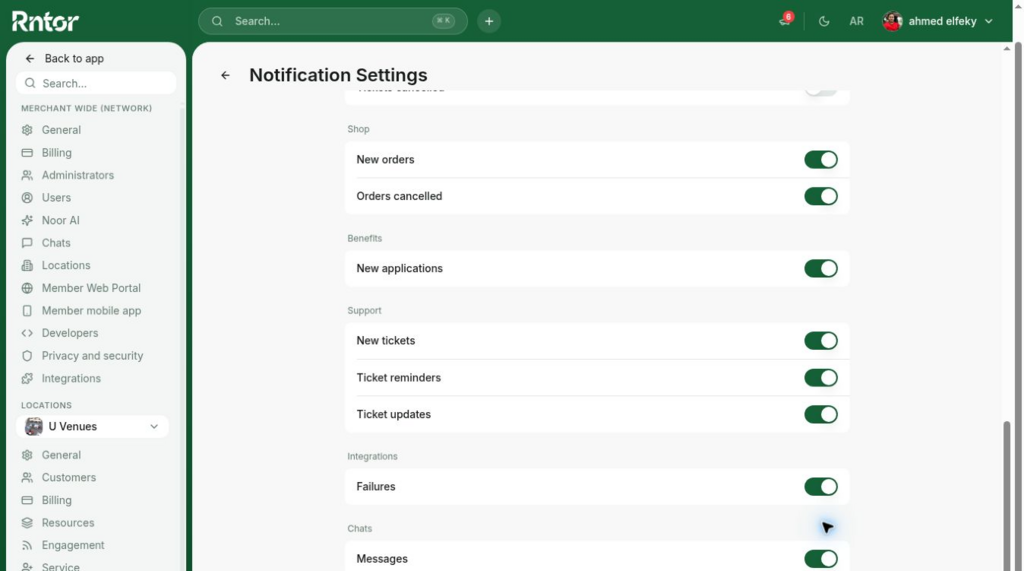Image resolution: width=1024 pixels, height=571 pixels.
Task: Disable Ticket updates notifications
Action: tap(820, 414)
